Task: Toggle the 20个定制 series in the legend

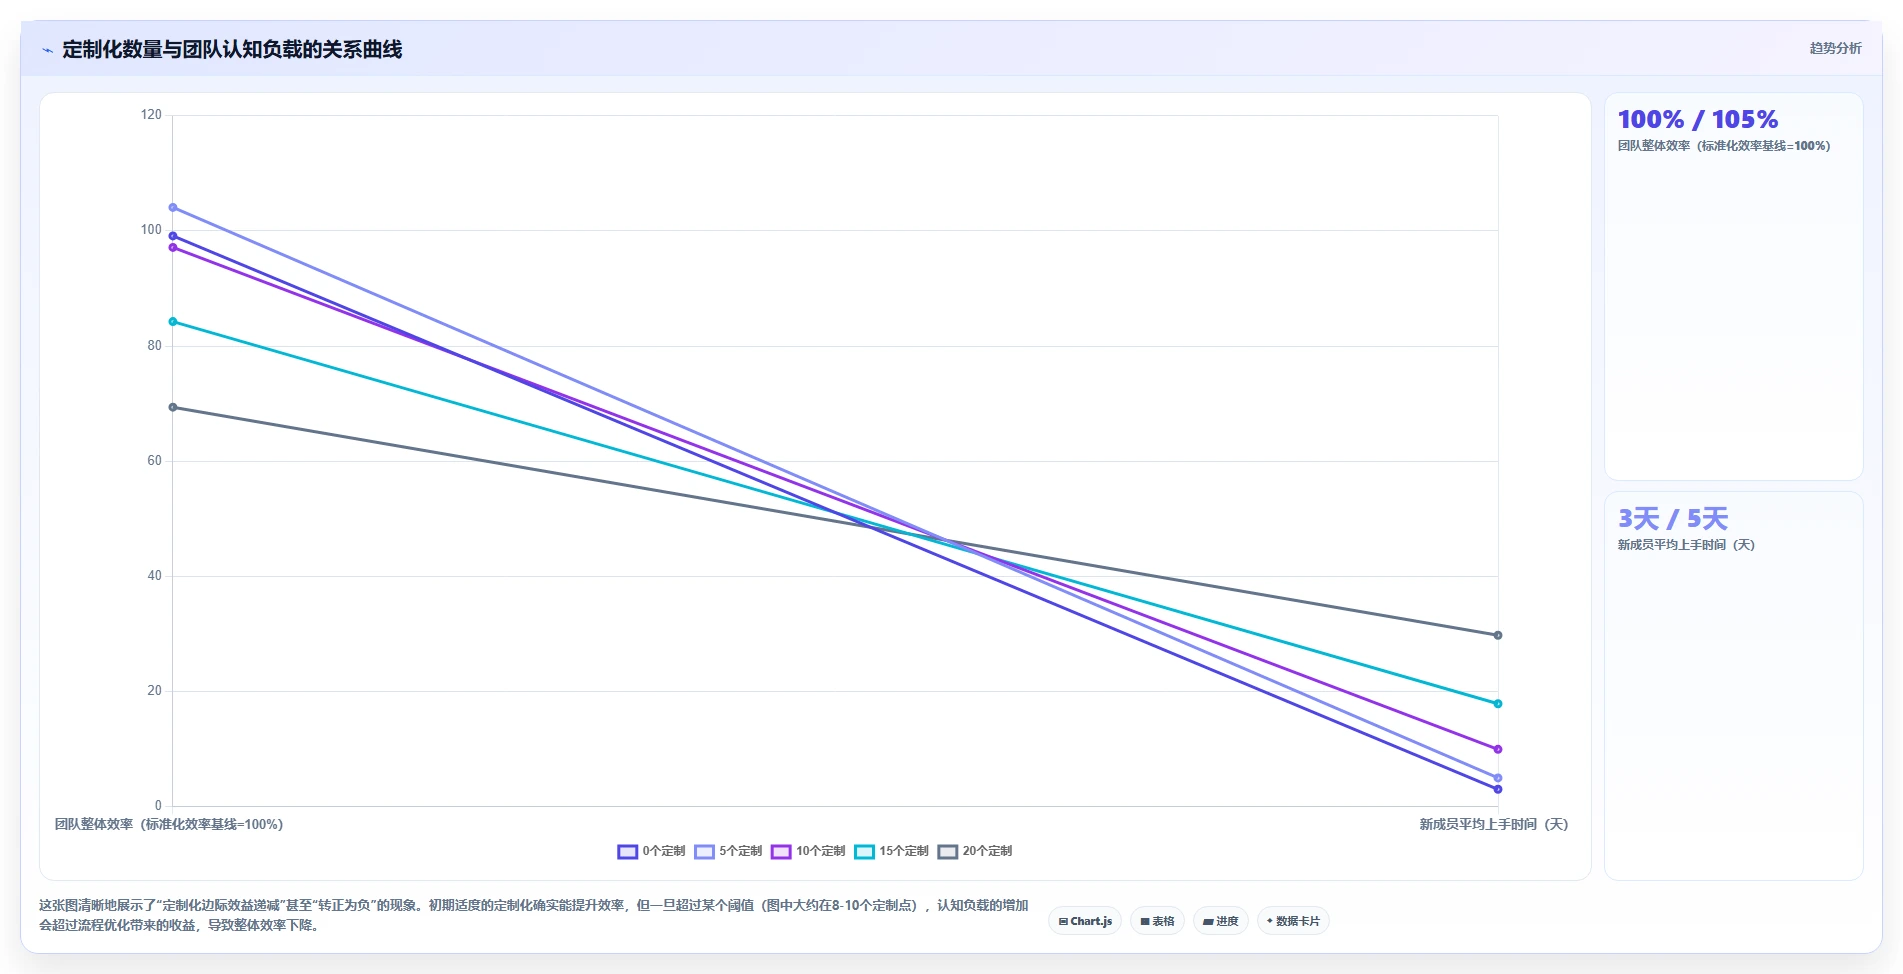Action: [x=974, y=851]
